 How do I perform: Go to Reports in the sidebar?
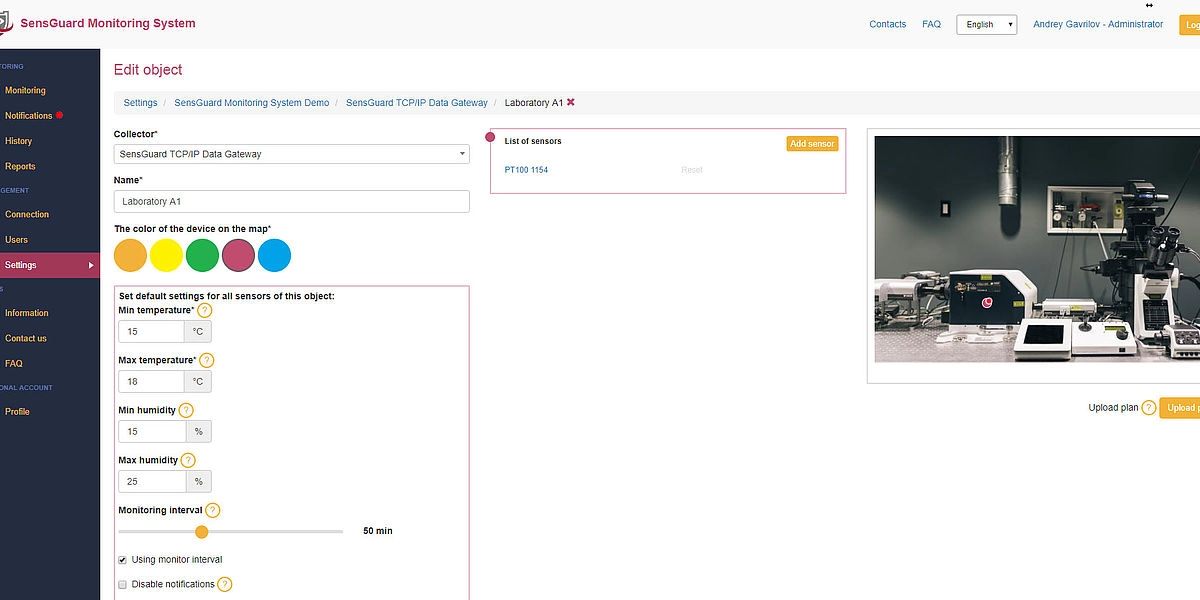[20, 166]
